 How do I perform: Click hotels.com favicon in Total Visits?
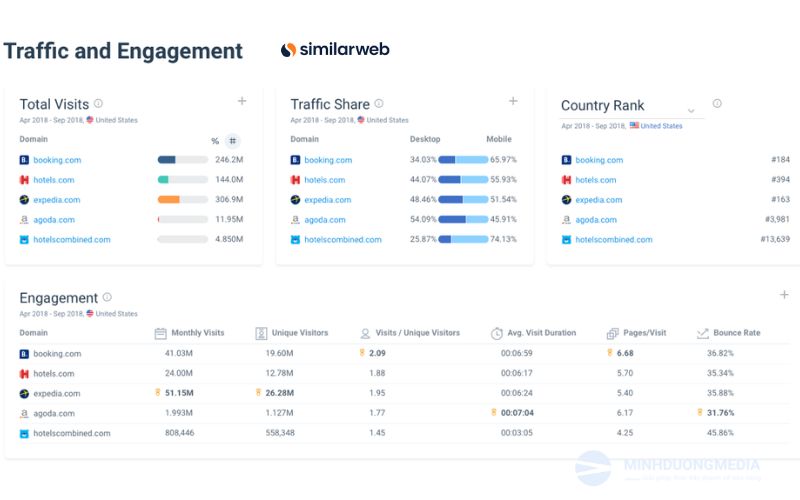[24, 180]
